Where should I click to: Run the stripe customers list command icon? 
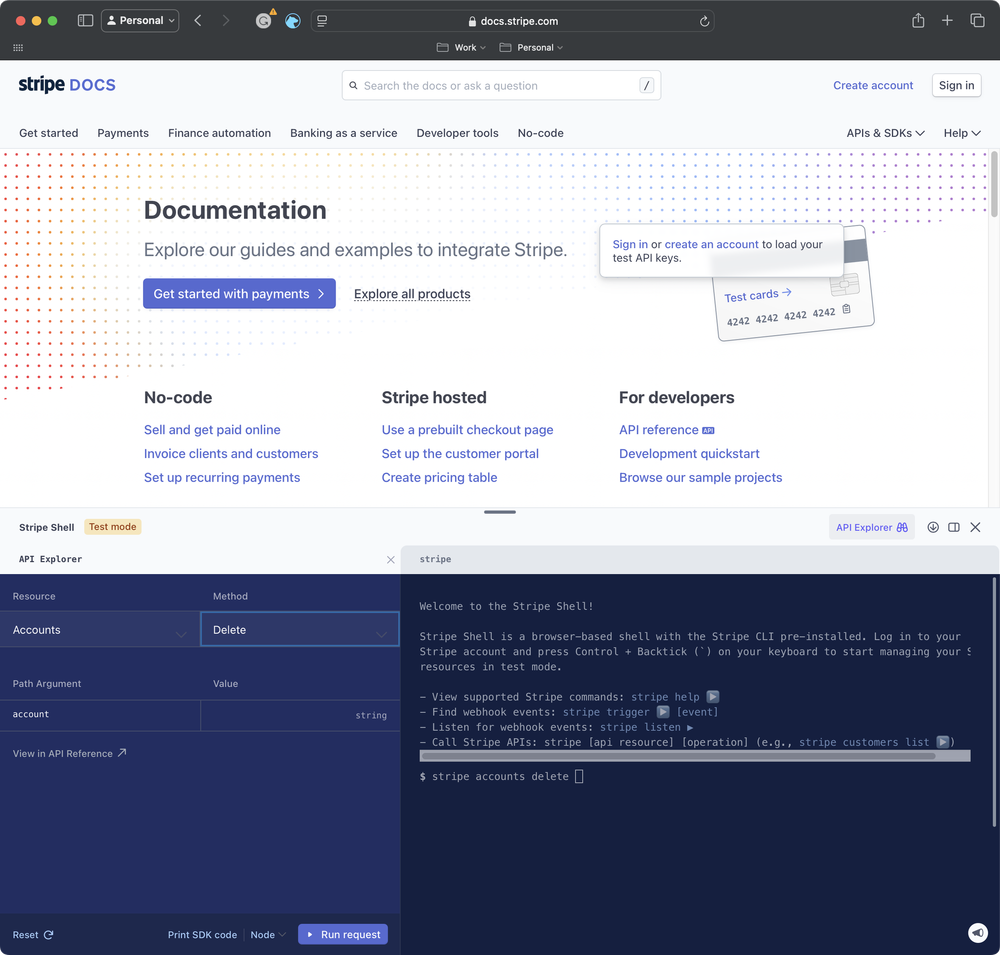[x=943, y=742]
